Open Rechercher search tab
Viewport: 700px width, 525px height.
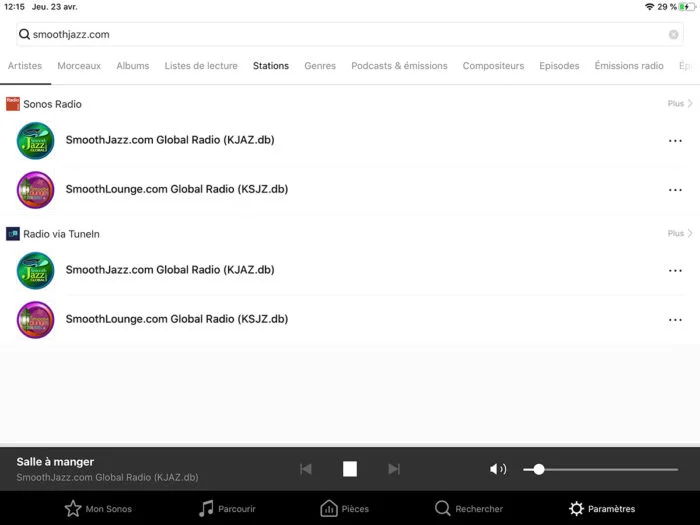click(x=469, y=508)
